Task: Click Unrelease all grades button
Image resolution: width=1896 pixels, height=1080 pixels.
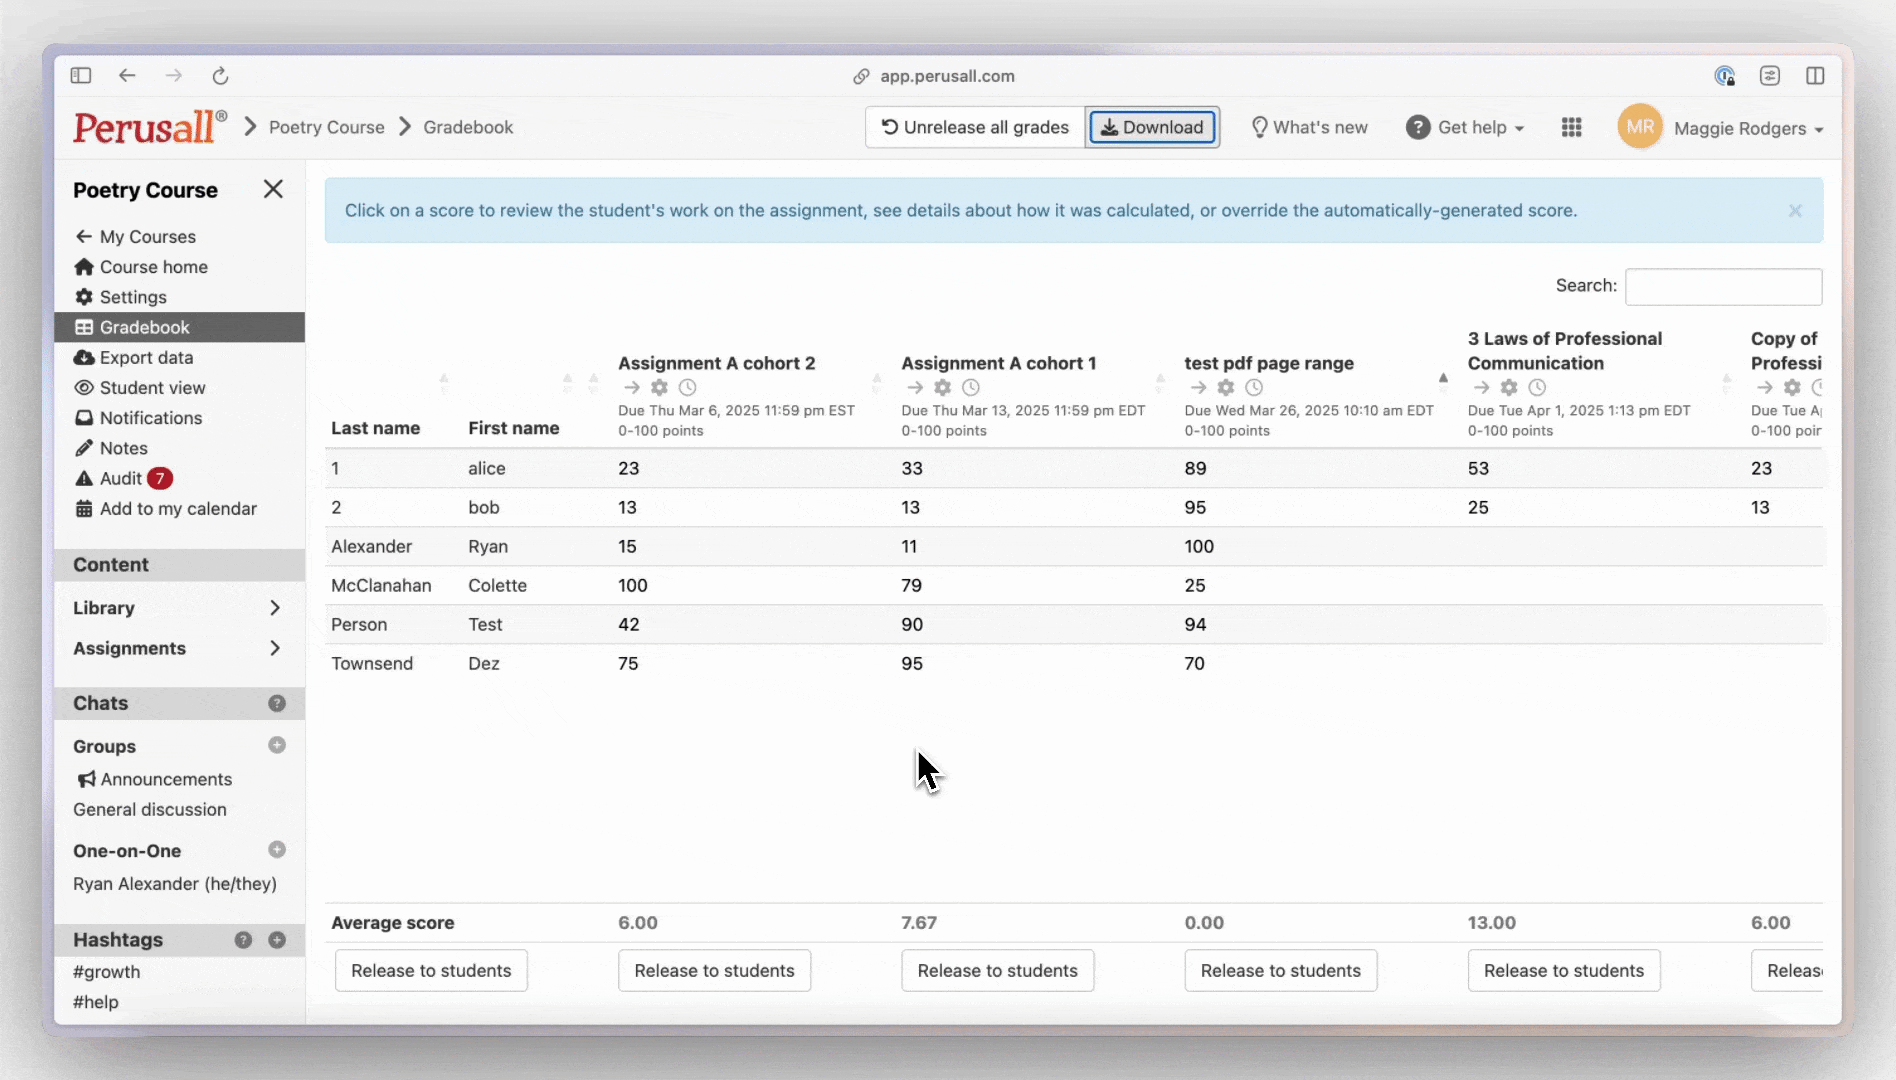Action: click(x=975, y=127)
